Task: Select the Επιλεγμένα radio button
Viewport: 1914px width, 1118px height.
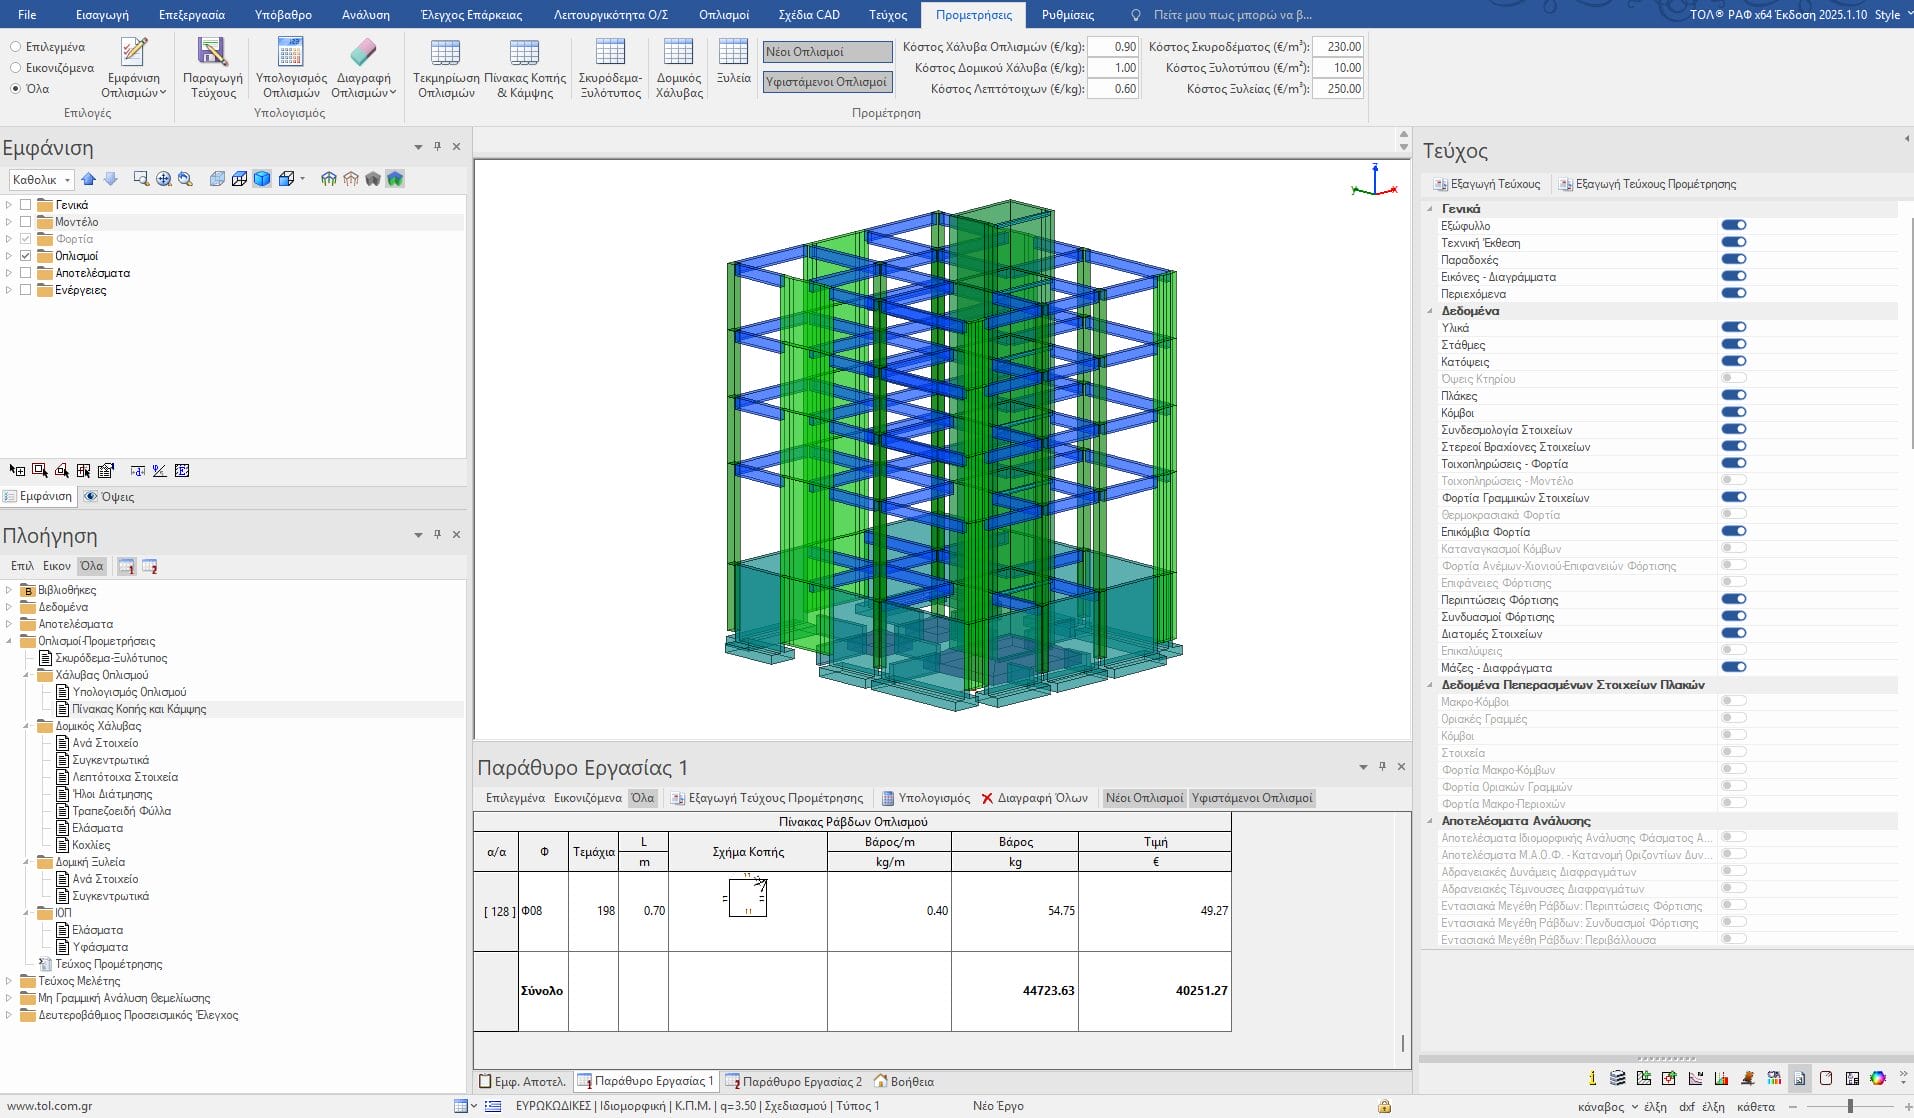Action: [16, 47]
